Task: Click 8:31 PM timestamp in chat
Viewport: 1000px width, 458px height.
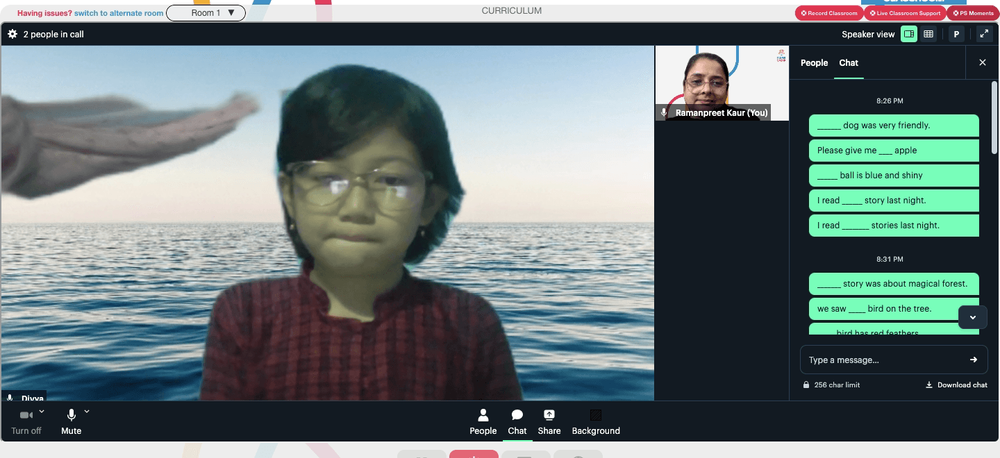Action: pos(890,260)
